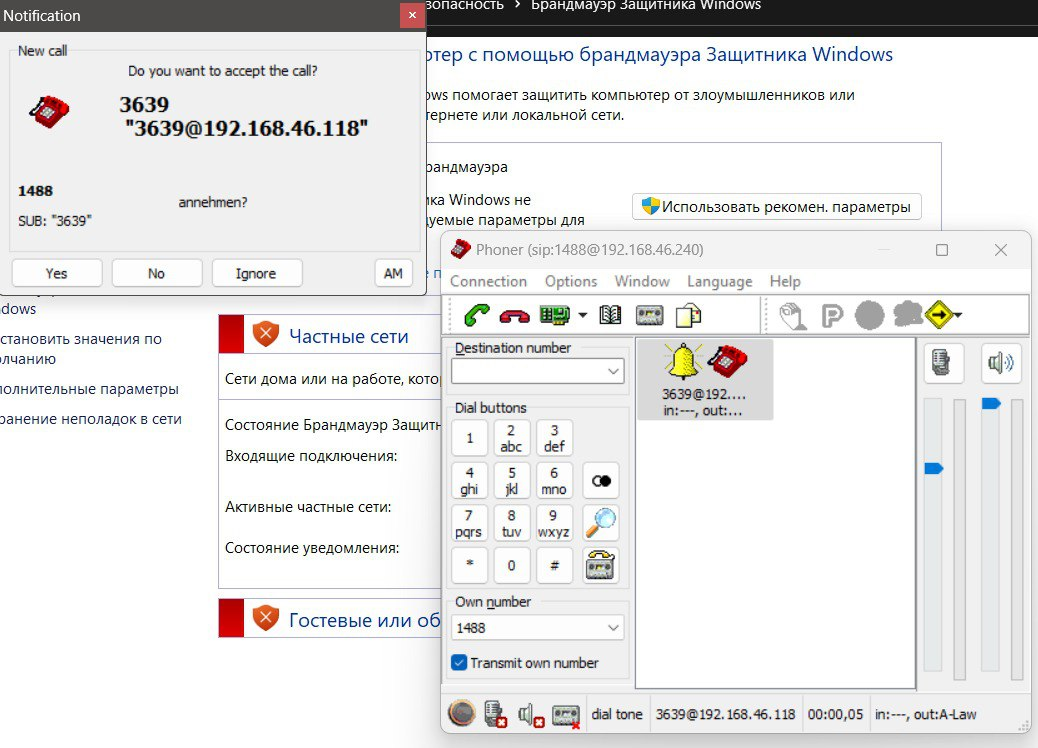Open the answering machine icon in Phoner toolbar
1038x748 pixels.
pyautogui.click(x=649, y=315)
